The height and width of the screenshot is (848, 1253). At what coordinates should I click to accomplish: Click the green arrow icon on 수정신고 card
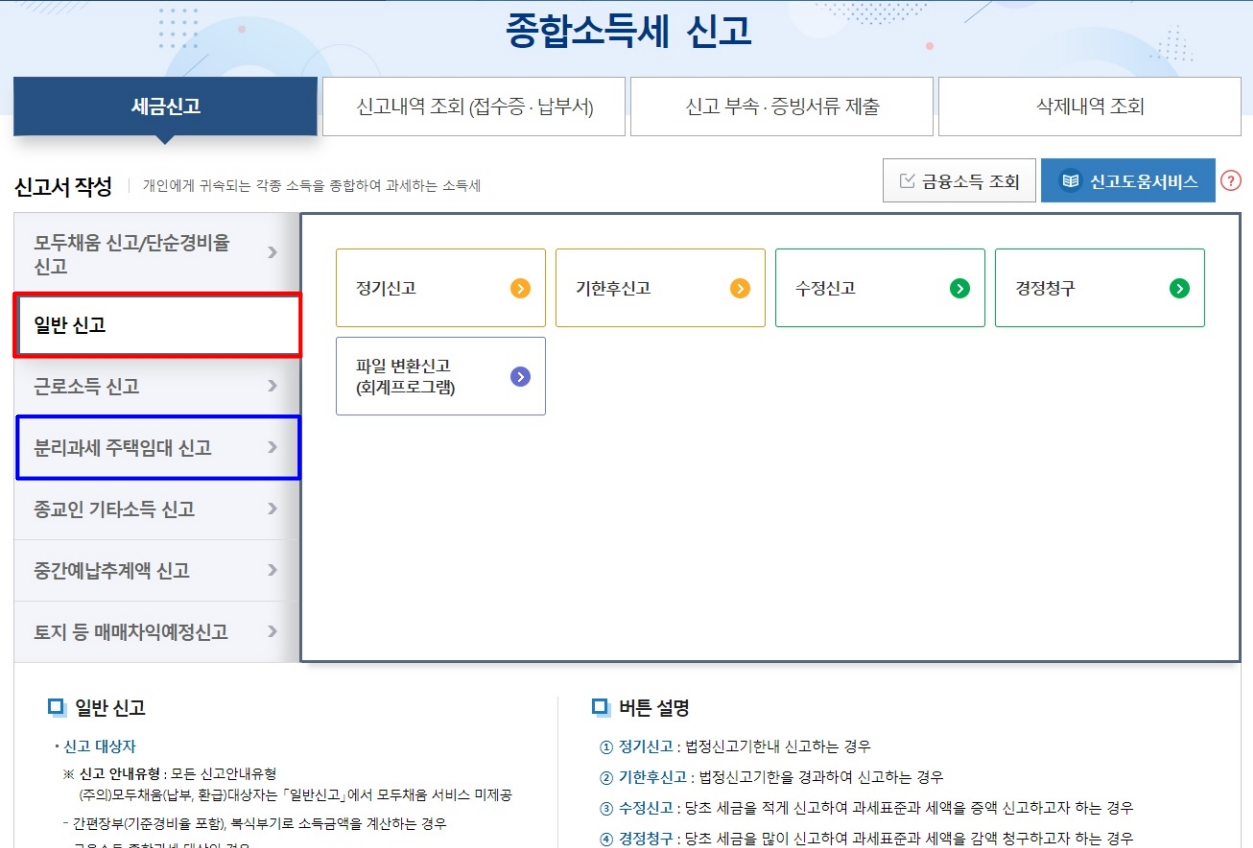[957, 287]
